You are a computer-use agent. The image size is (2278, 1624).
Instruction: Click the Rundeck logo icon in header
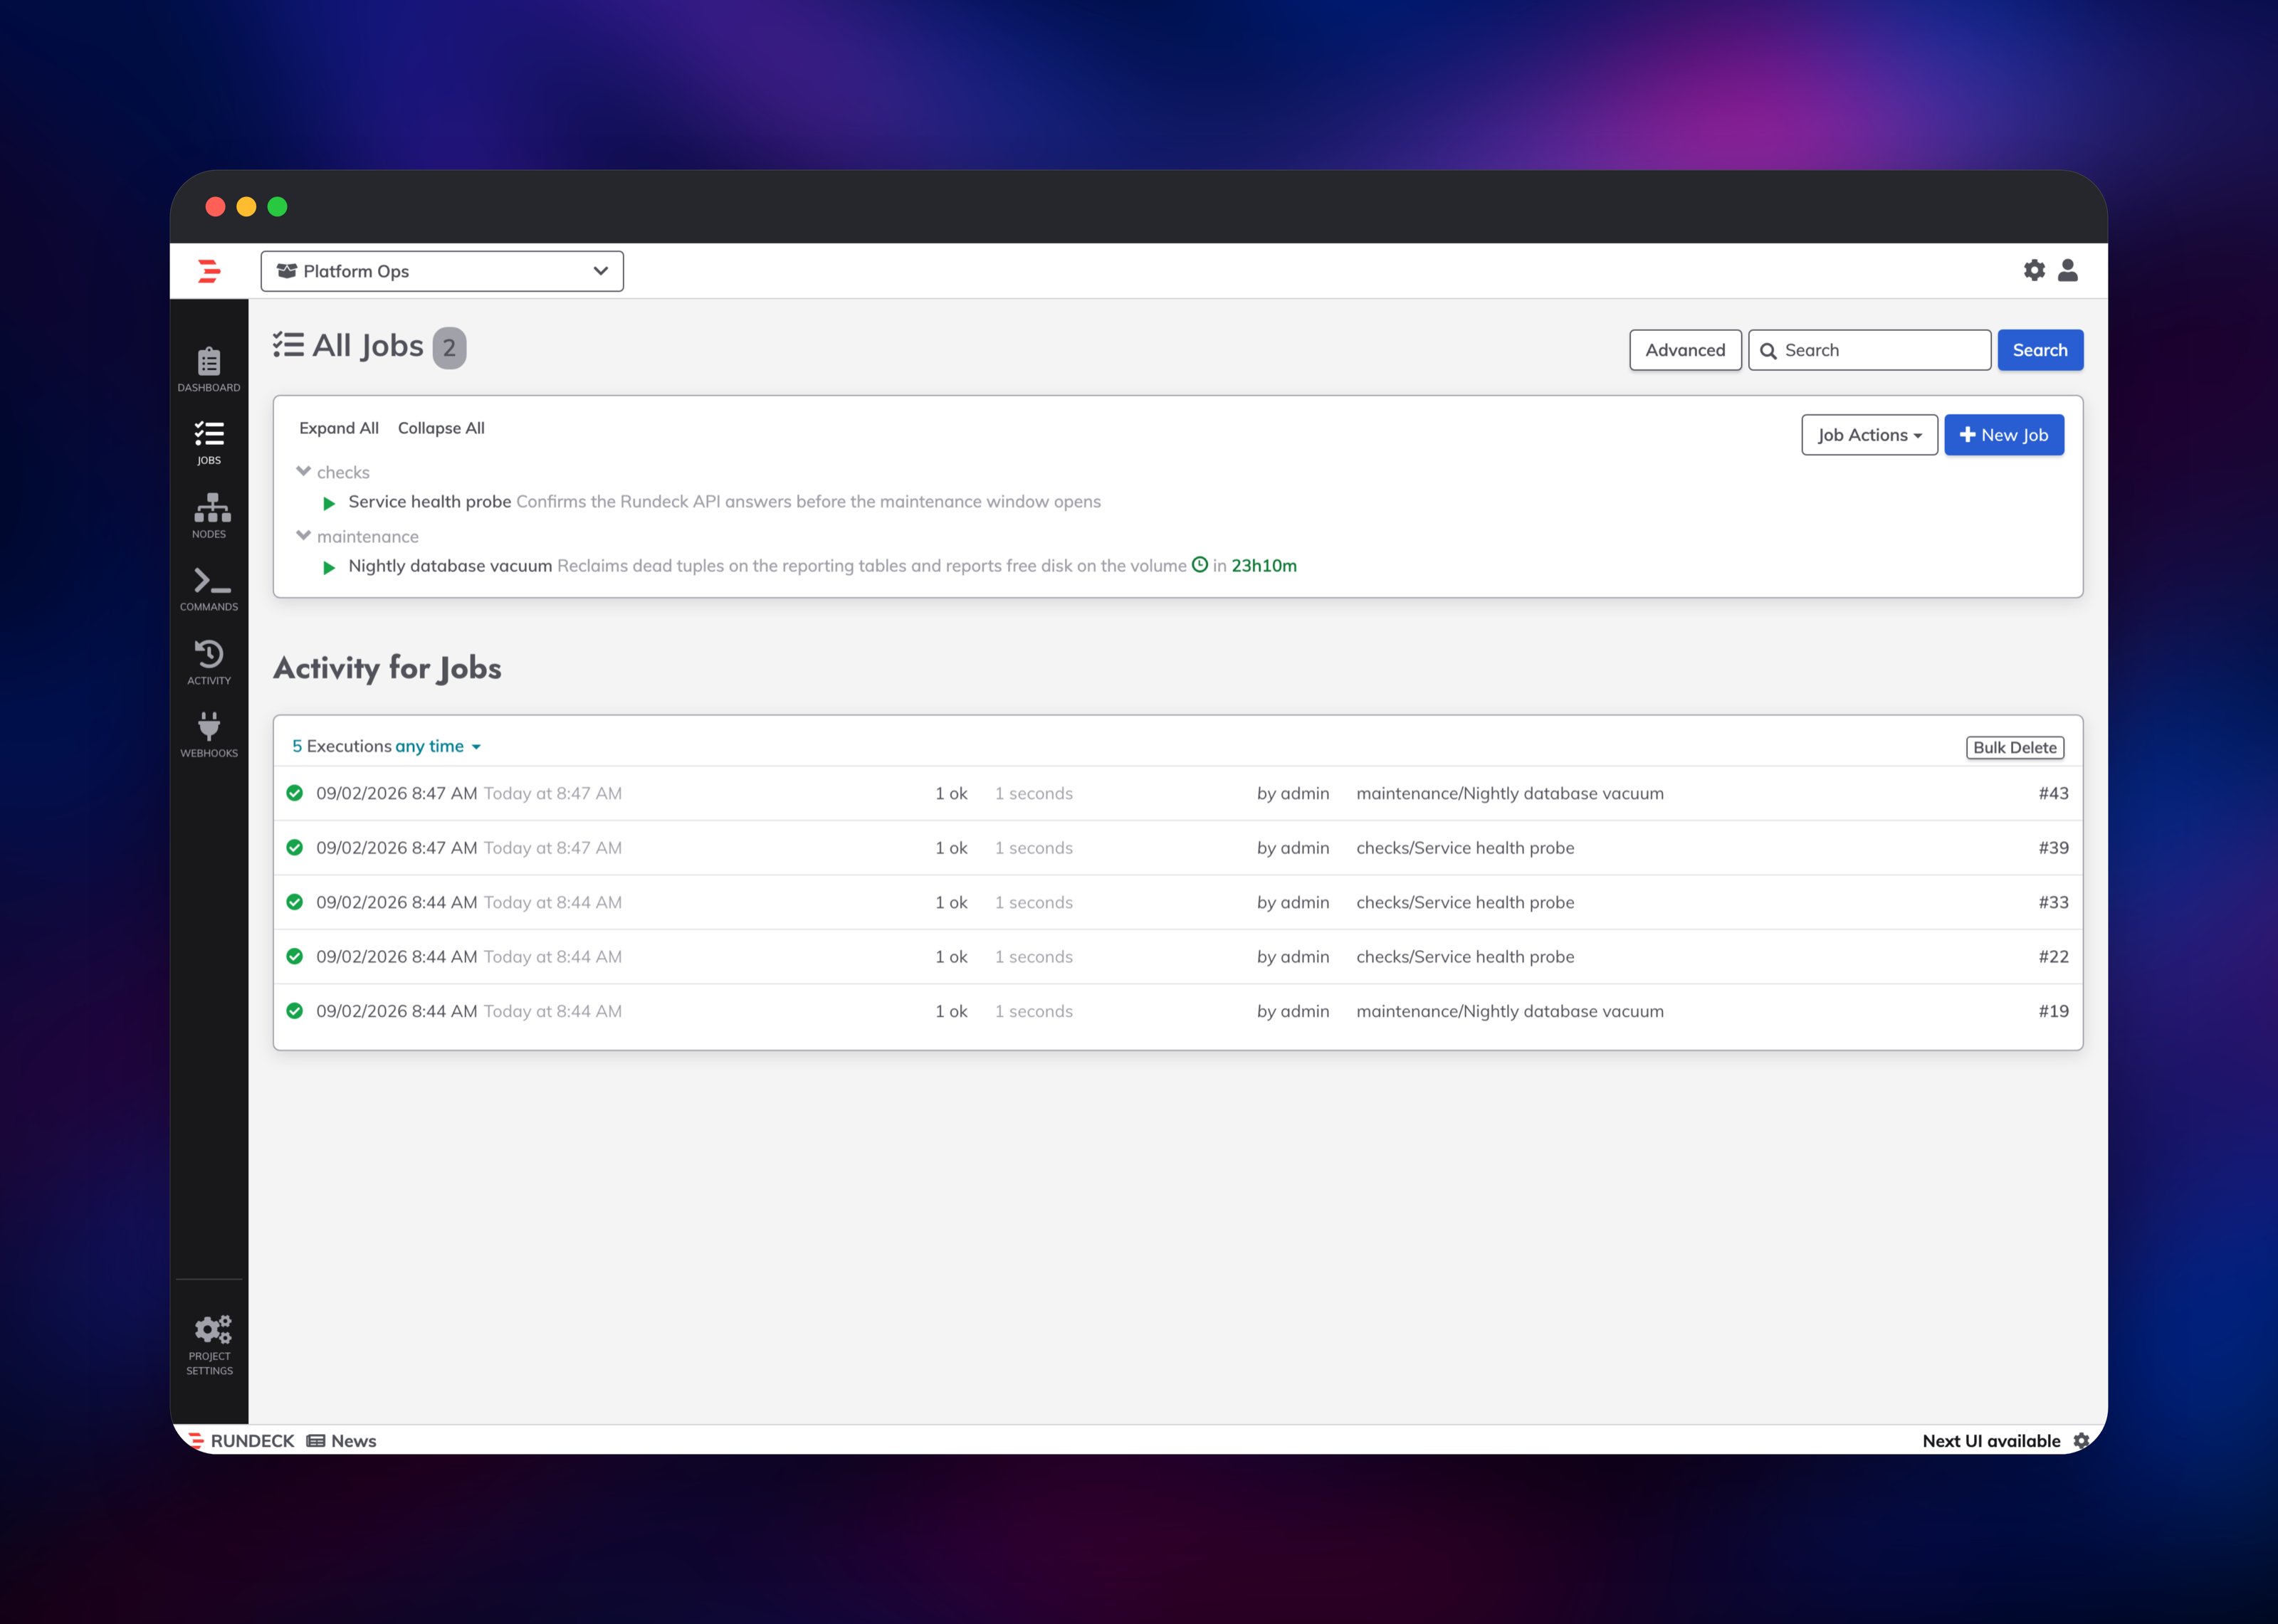pos(209,271)
